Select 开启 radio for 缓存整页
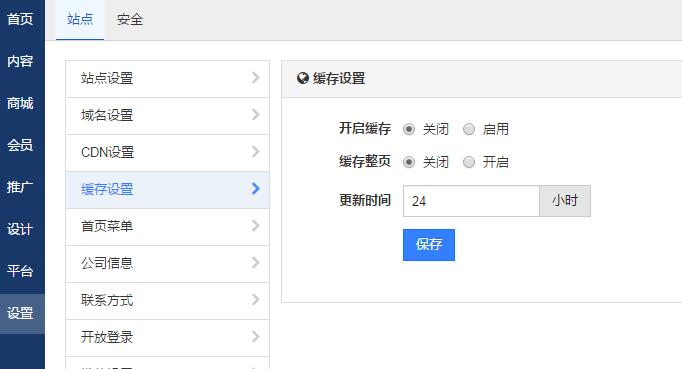682x369 pixels. [469, 162]
